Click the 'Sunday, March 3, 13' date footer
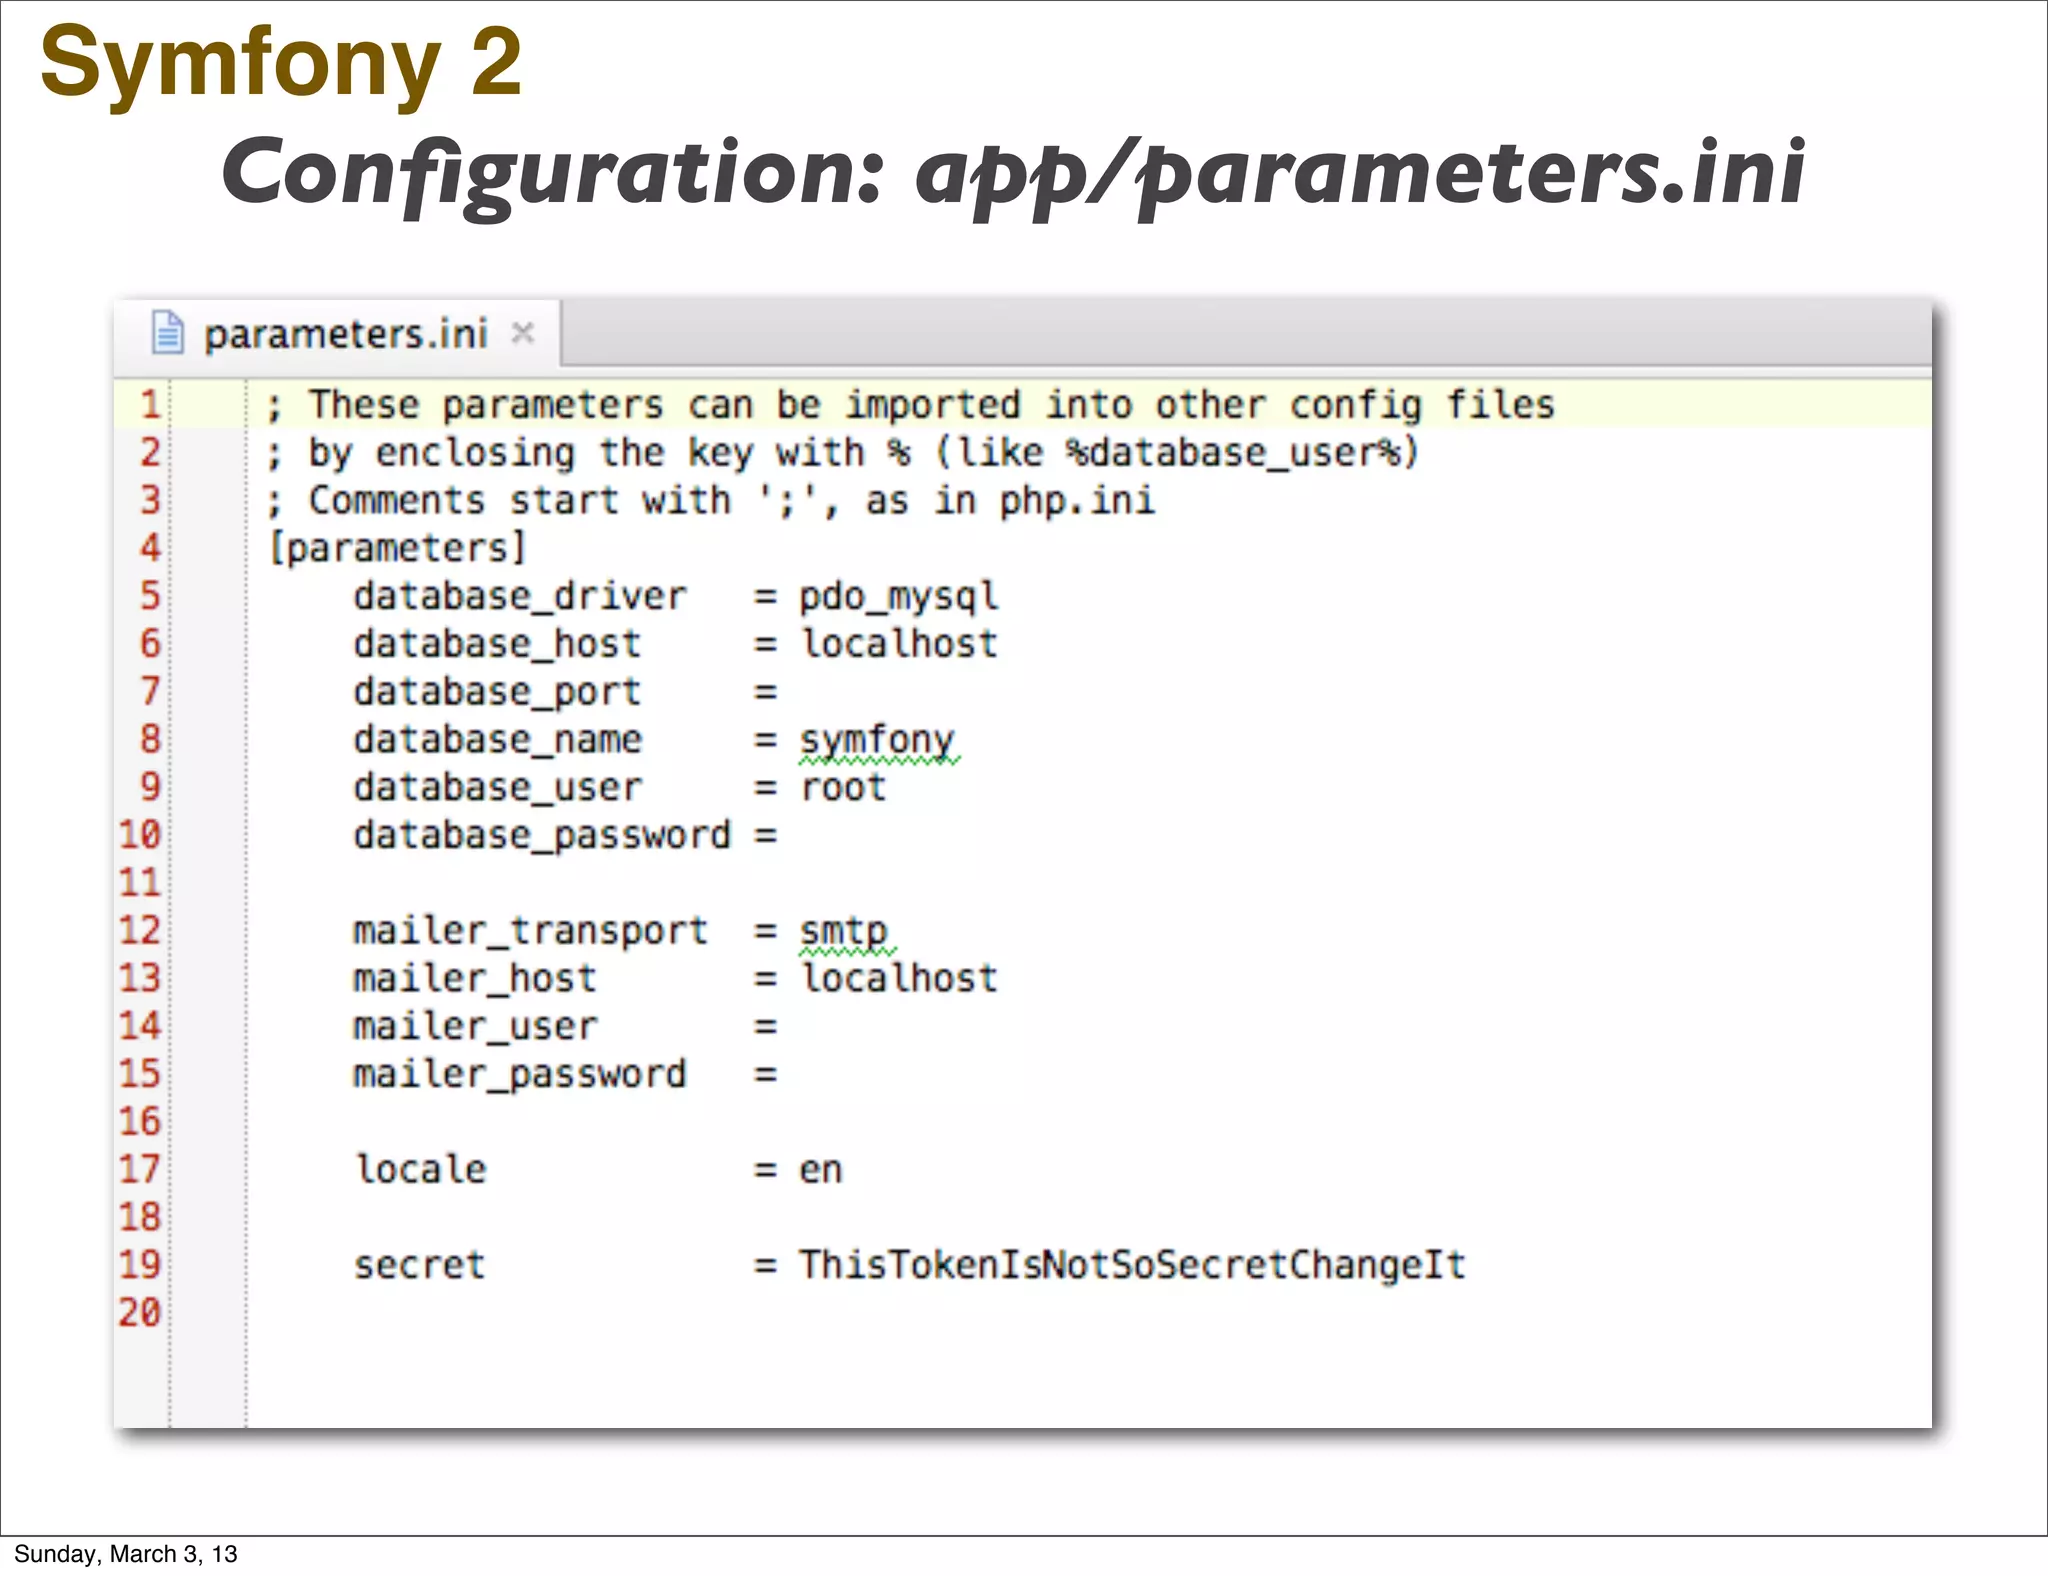 126,1554
